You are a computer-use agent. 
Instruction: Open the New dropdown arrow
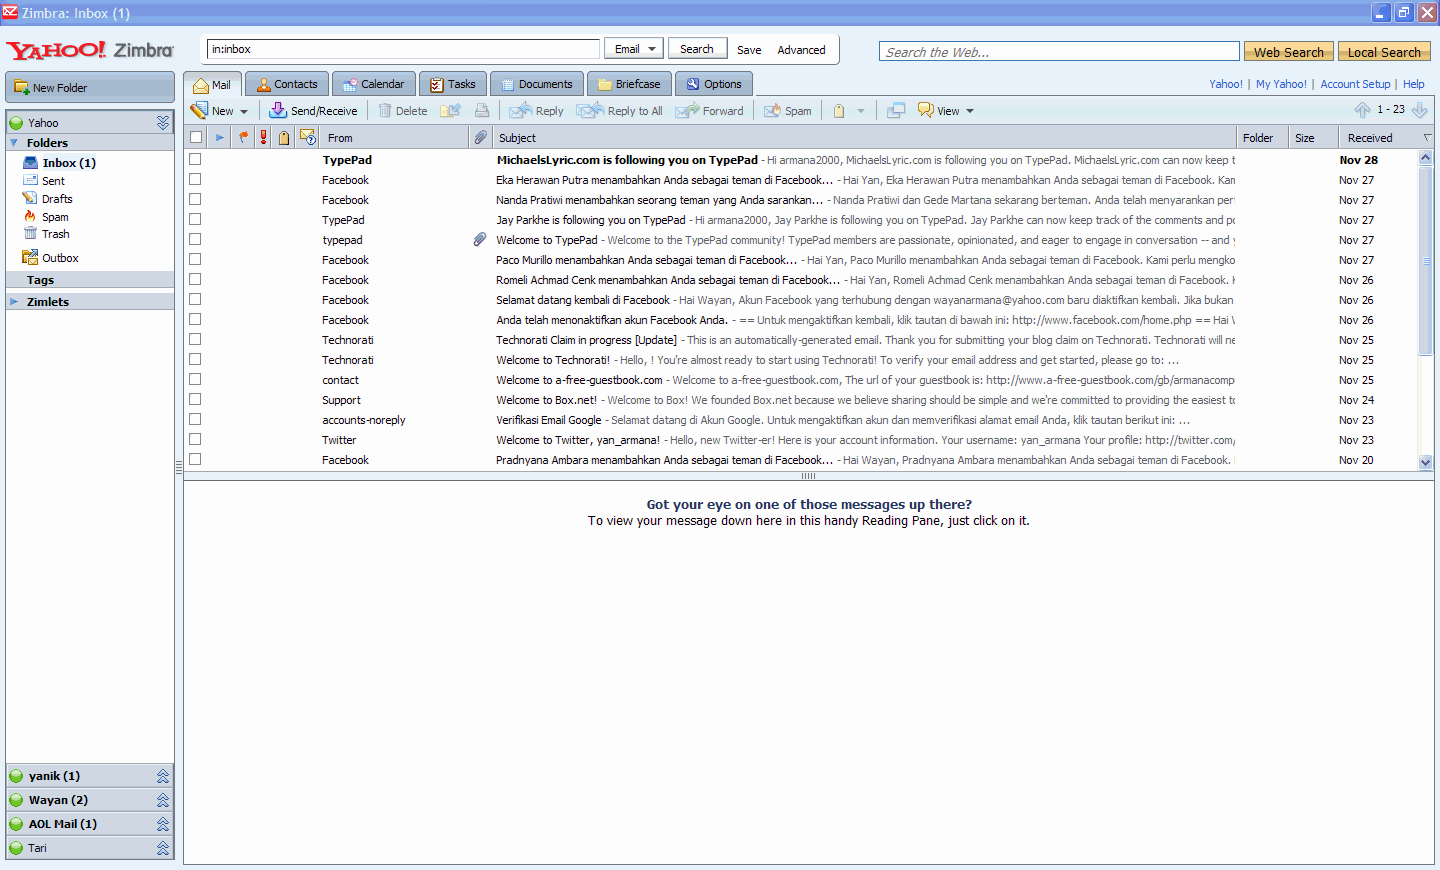pos(244,111)
